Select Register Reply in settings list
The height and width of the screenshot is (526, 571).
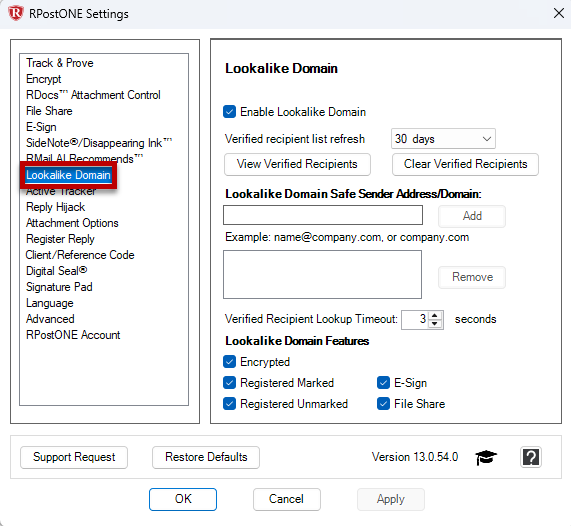point(60,239)
